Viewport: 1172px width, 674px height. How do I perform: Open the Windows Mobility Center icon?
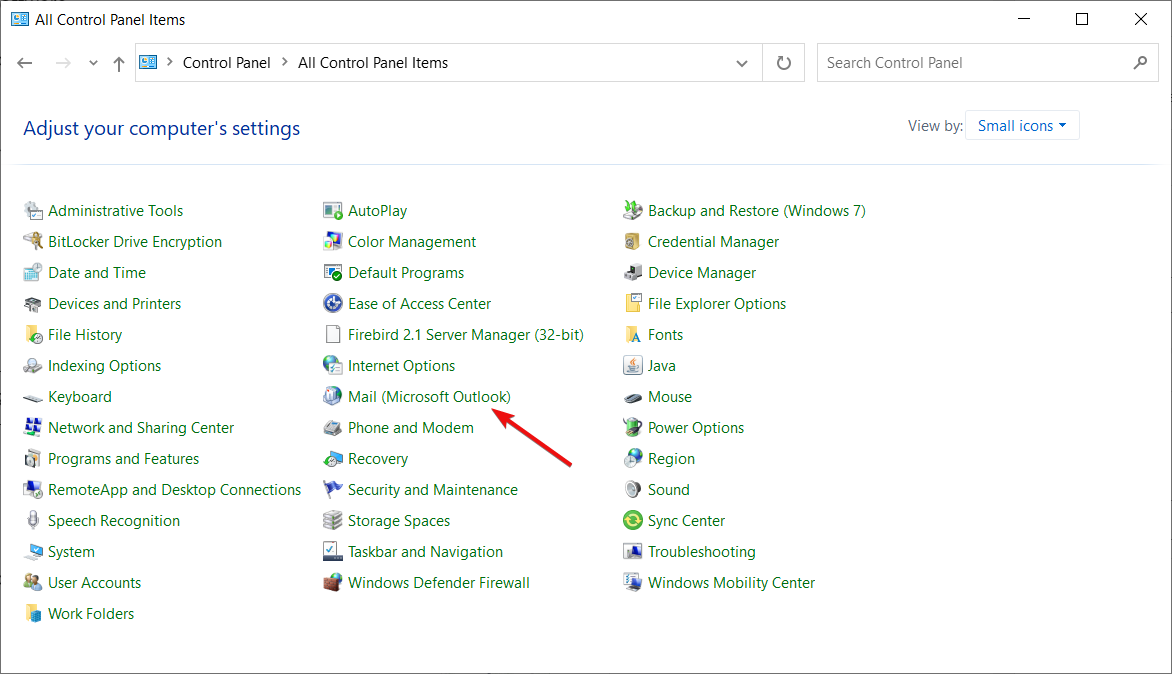click(633, 583)
